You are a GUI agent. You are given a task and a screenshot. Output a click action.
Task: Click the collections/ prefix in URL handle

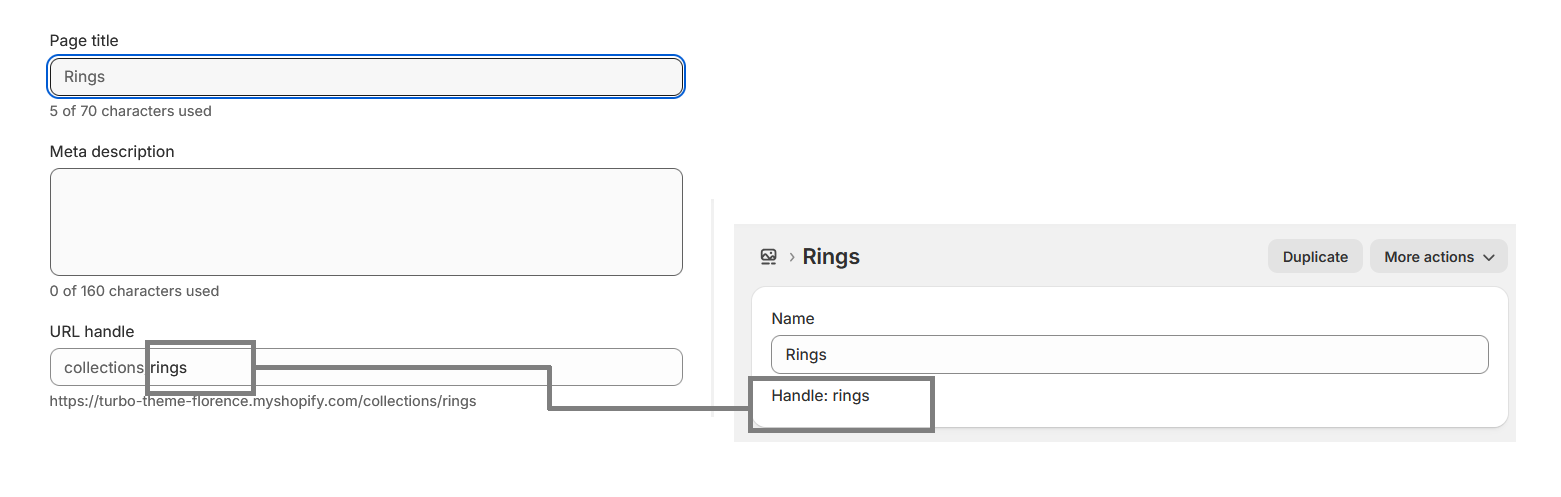106,368
